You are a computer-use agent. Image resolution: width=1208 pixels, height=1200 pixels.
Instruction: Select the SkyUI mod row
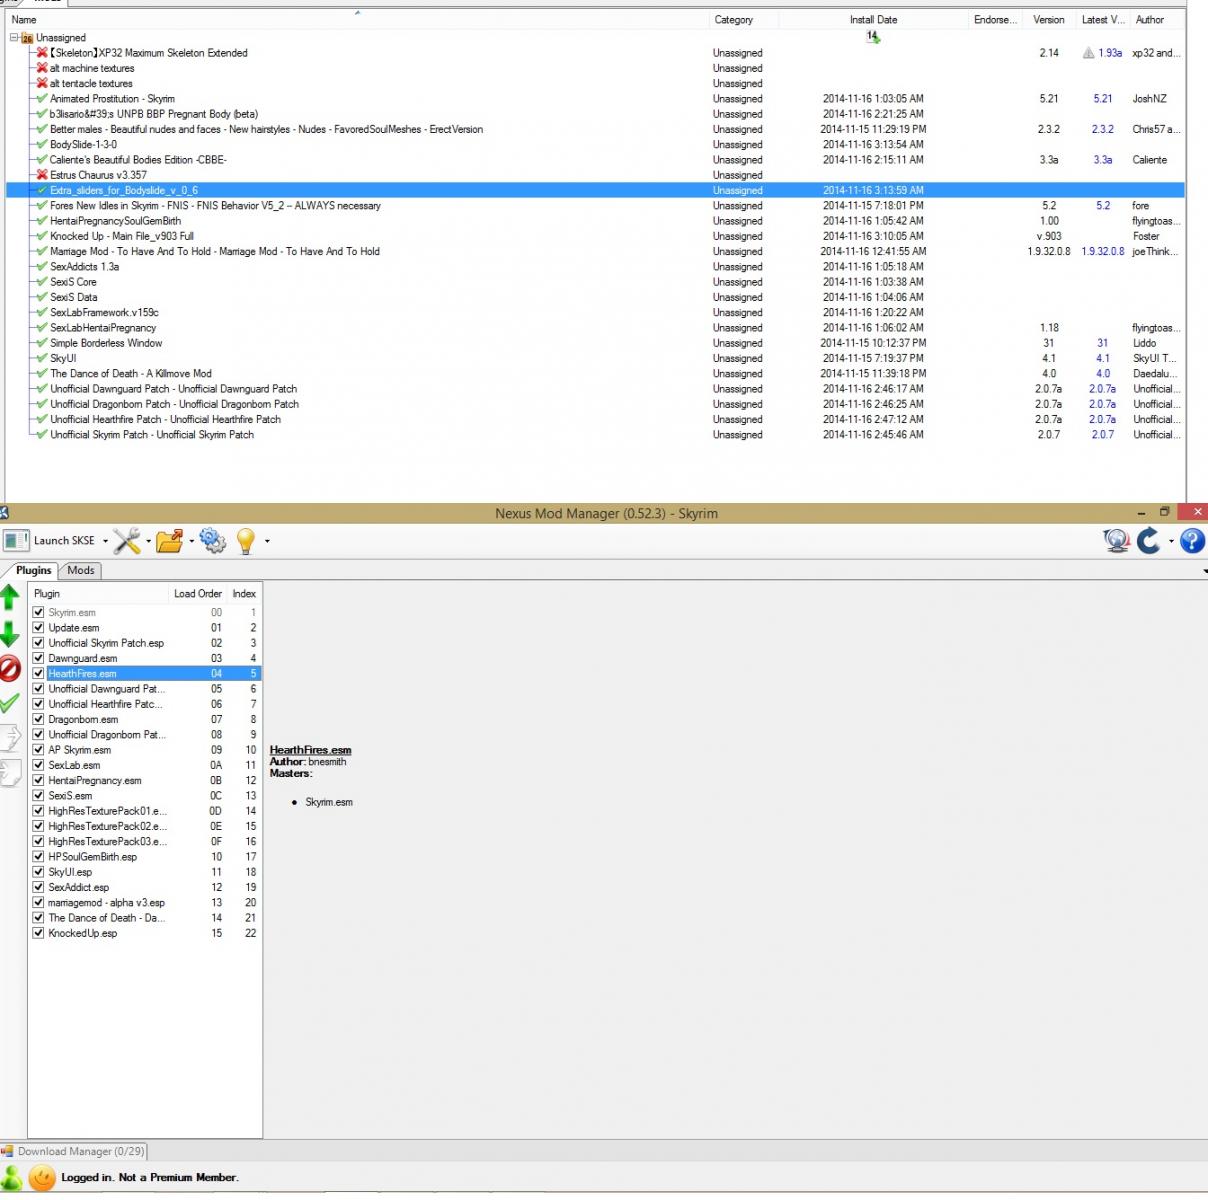(x=63, y=358)
